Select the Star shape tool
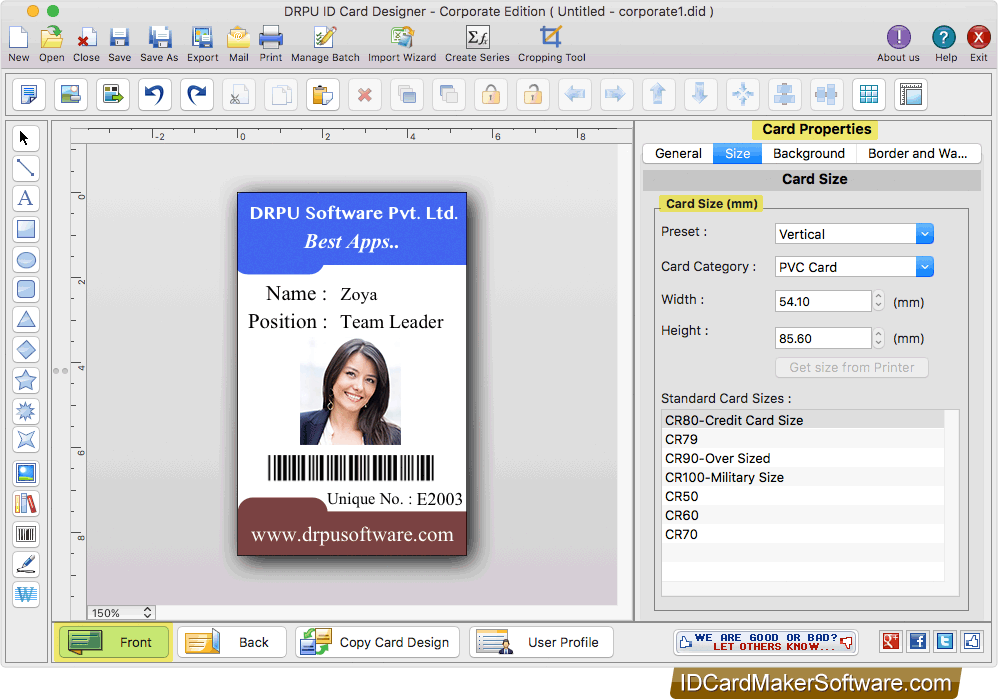Image resolution: width=998 pixels, height=699 pixels. pyautogui.click(x=25, y=381)
